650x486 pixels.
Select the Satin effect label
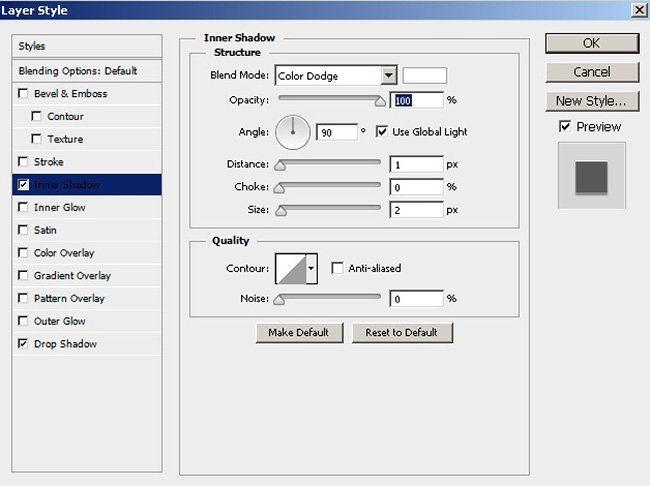pyautogui.click(x=45, y=230)
